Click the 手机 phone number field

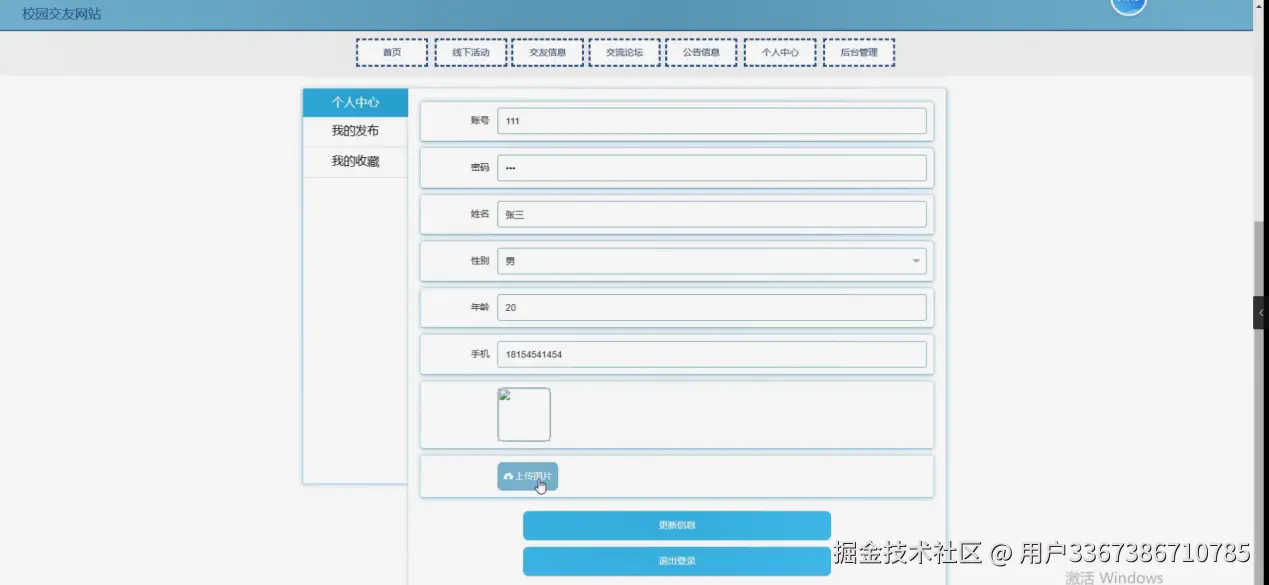tap(711, 354)
